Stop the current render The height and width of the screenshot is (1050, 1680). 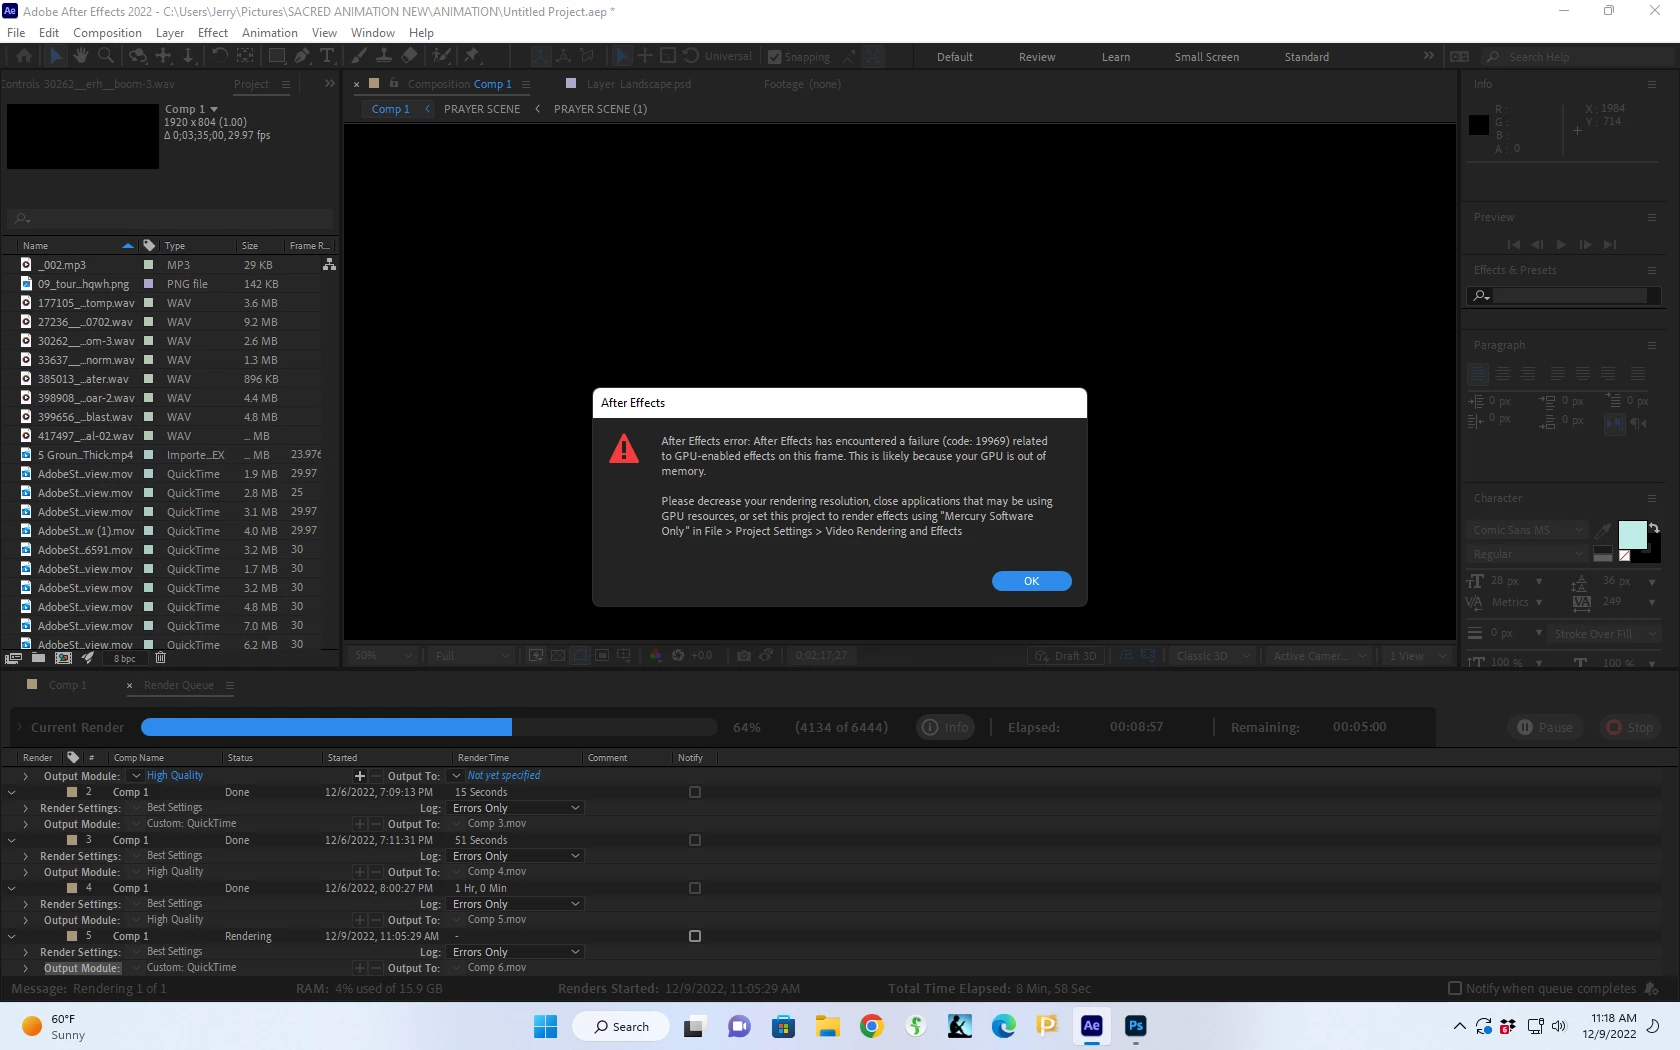(x=1629, y=727)
